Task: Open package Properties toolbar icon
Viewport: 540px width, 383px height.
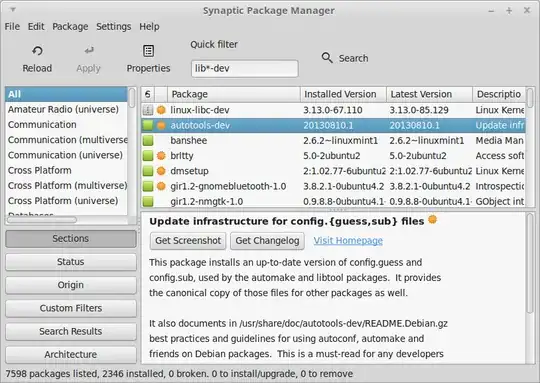Action: click(x=148, y=51)
